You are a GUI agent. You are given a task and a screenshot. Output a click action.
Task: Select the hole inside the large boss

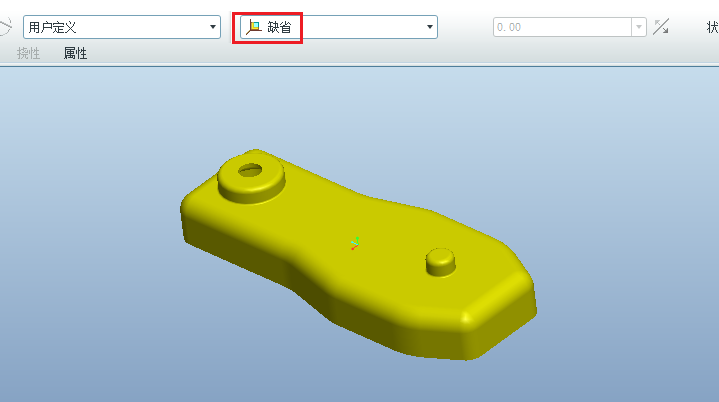[x=250, y=169]
